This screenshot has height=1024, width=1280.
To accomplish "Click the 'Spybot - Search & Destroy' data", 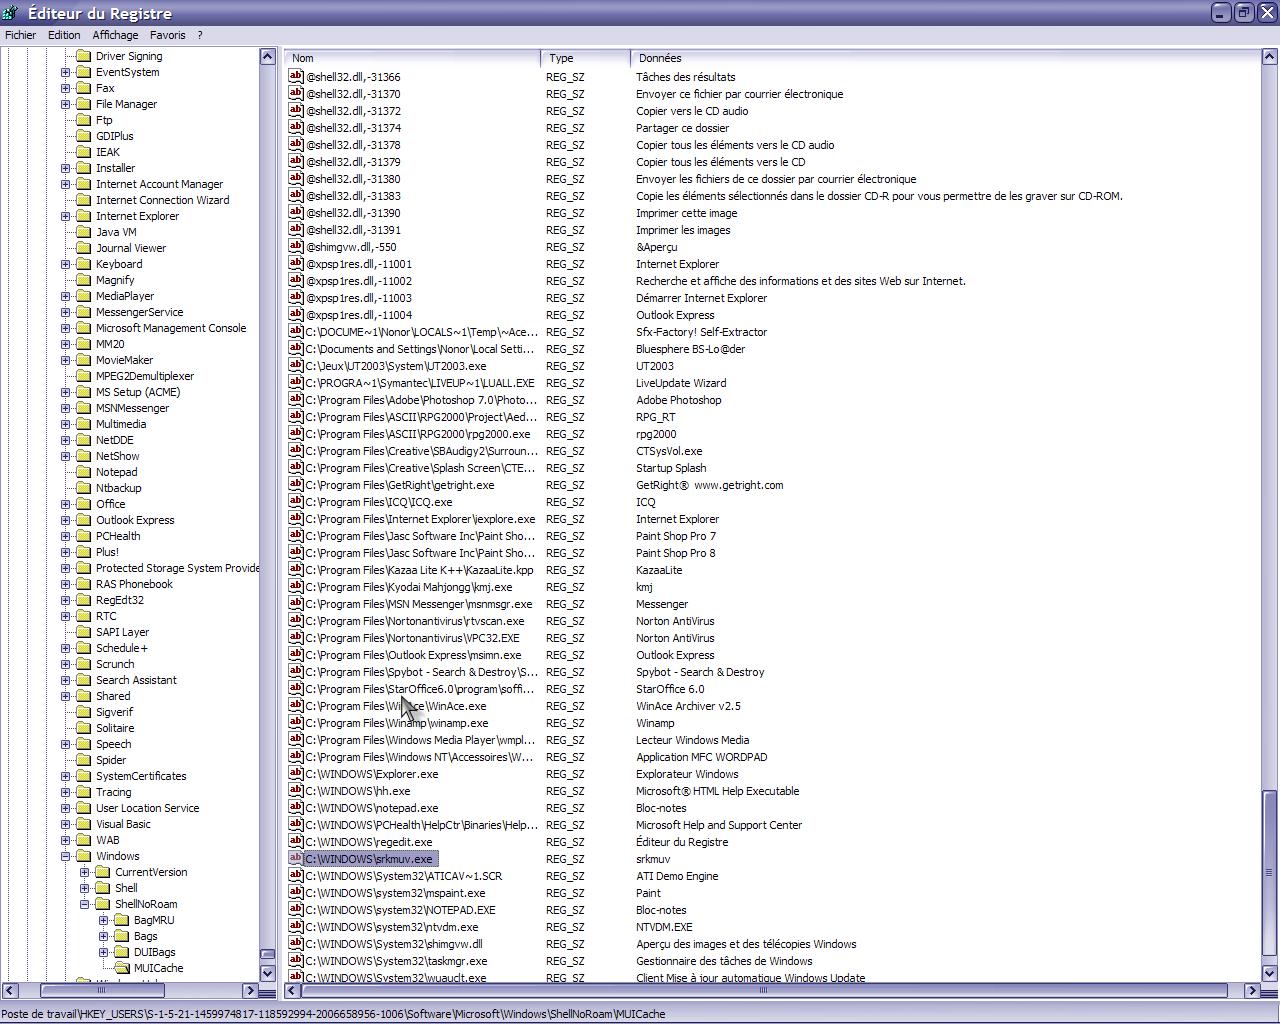I will [700, 672].
